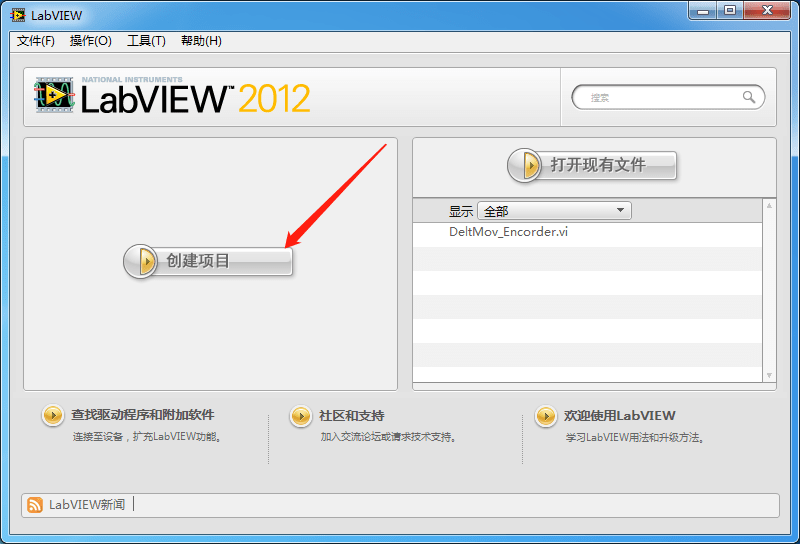Click the play arrow on 创建项目 button

[x=141, y=261]
